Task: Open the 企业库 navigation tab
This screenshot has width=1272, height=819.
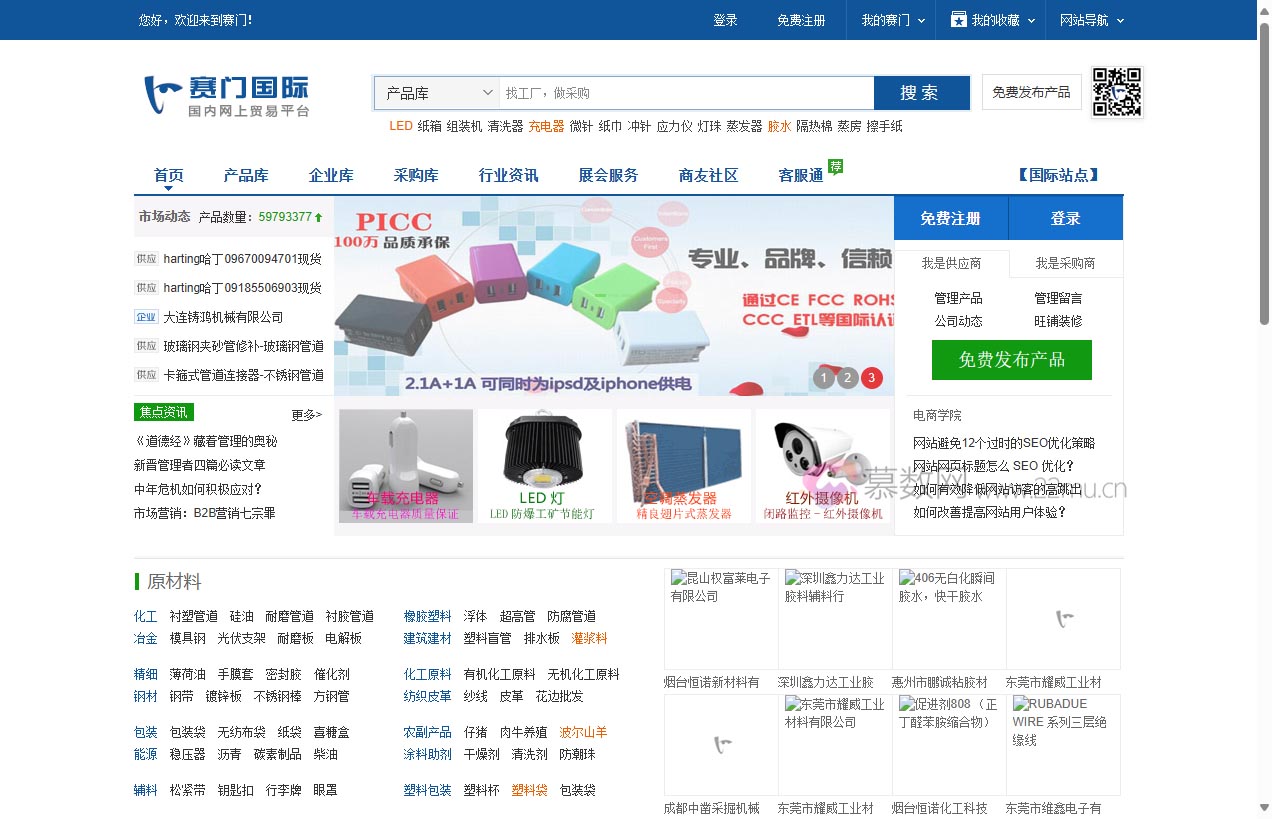Action: tap(331, 176)
